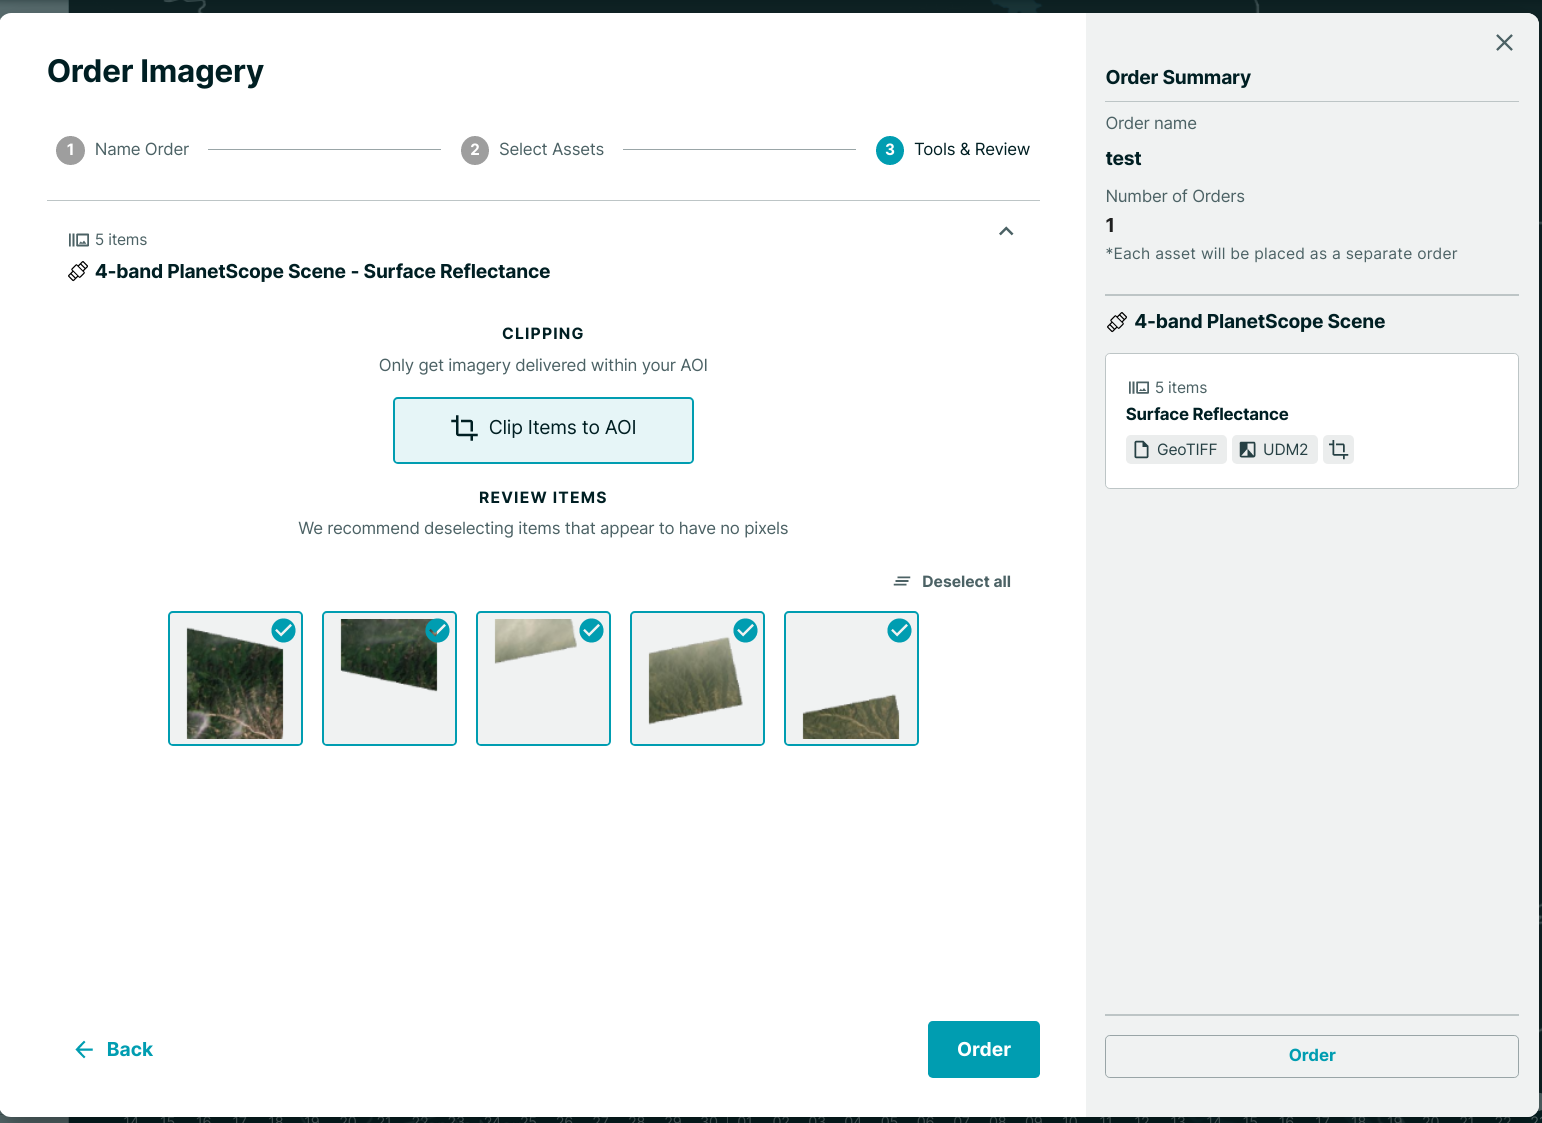Click the crop icon in Clip button

point(464,428)
